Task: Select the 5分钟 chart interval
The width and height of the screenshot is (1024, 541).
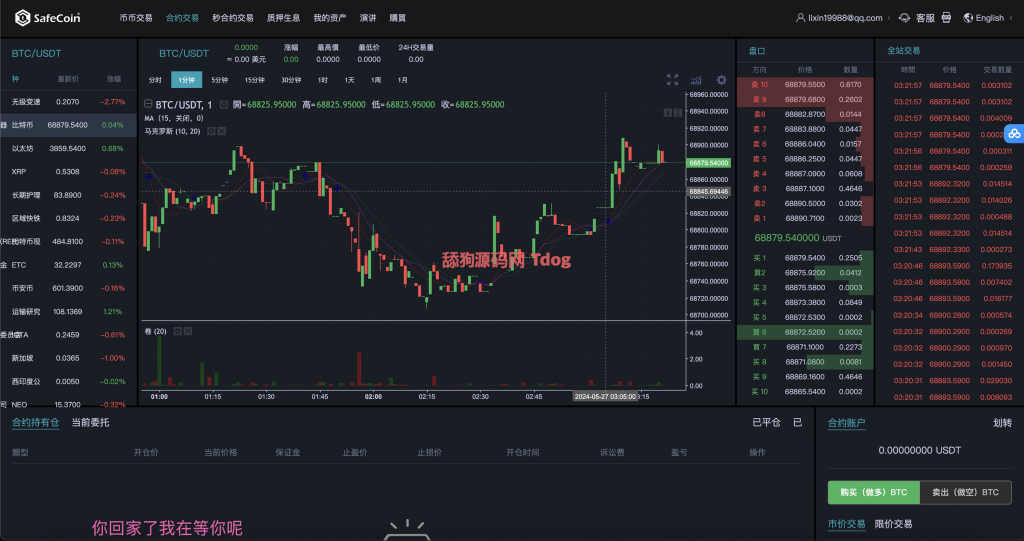Action: point(219,80)
